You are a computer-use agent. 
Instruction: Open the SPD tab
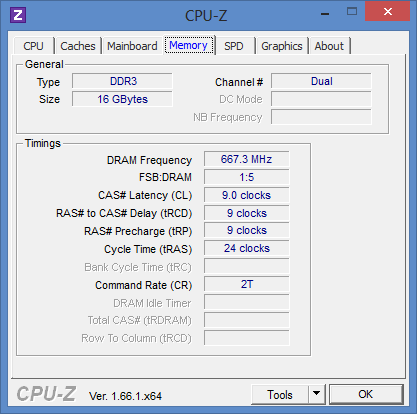[x=234, y=46]
